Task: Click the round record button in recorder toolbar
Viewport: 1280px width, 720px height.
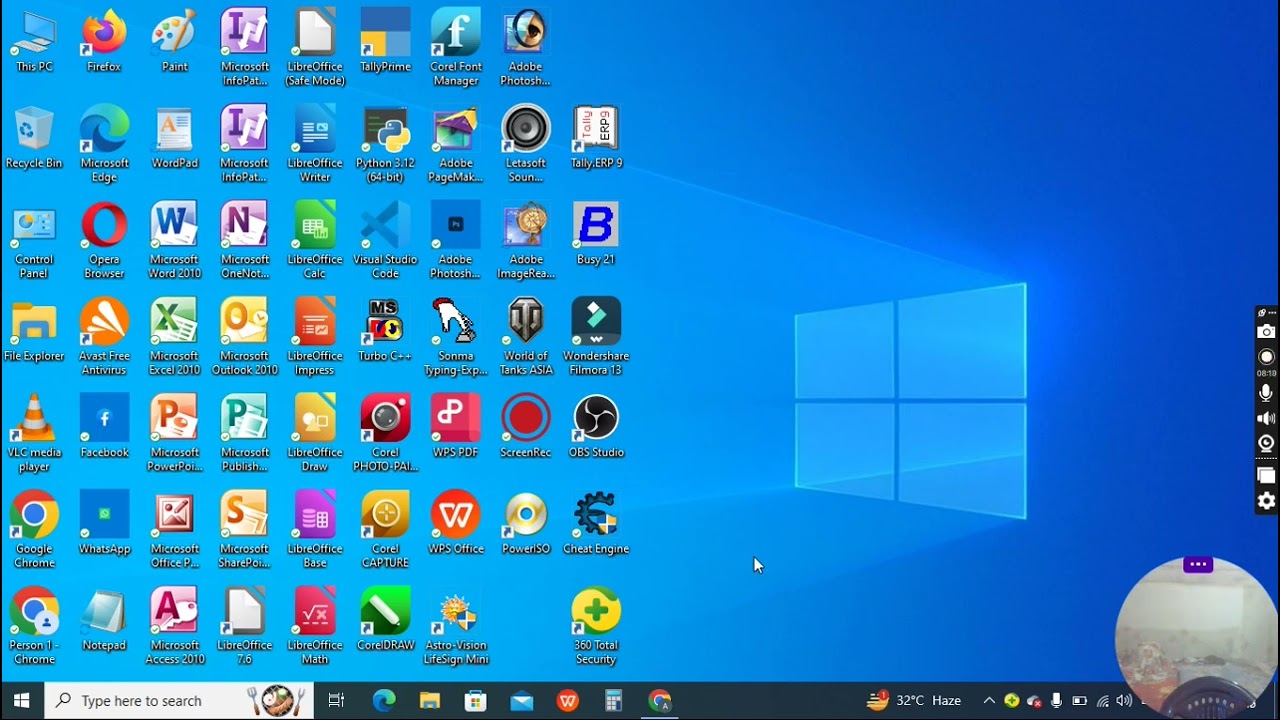Action: click(x=1266, y=357)
